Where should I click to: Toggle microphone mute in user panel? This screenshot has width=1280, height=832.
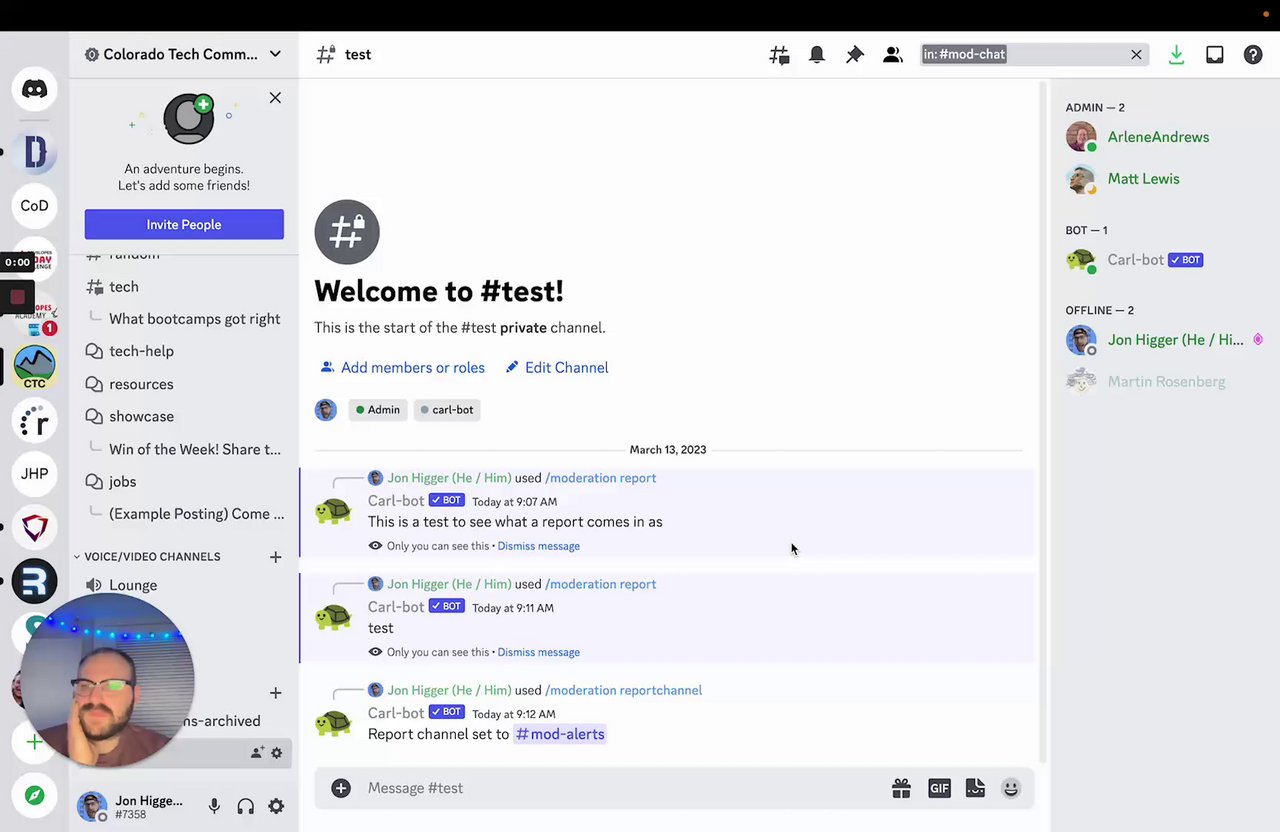pos(214,806)
